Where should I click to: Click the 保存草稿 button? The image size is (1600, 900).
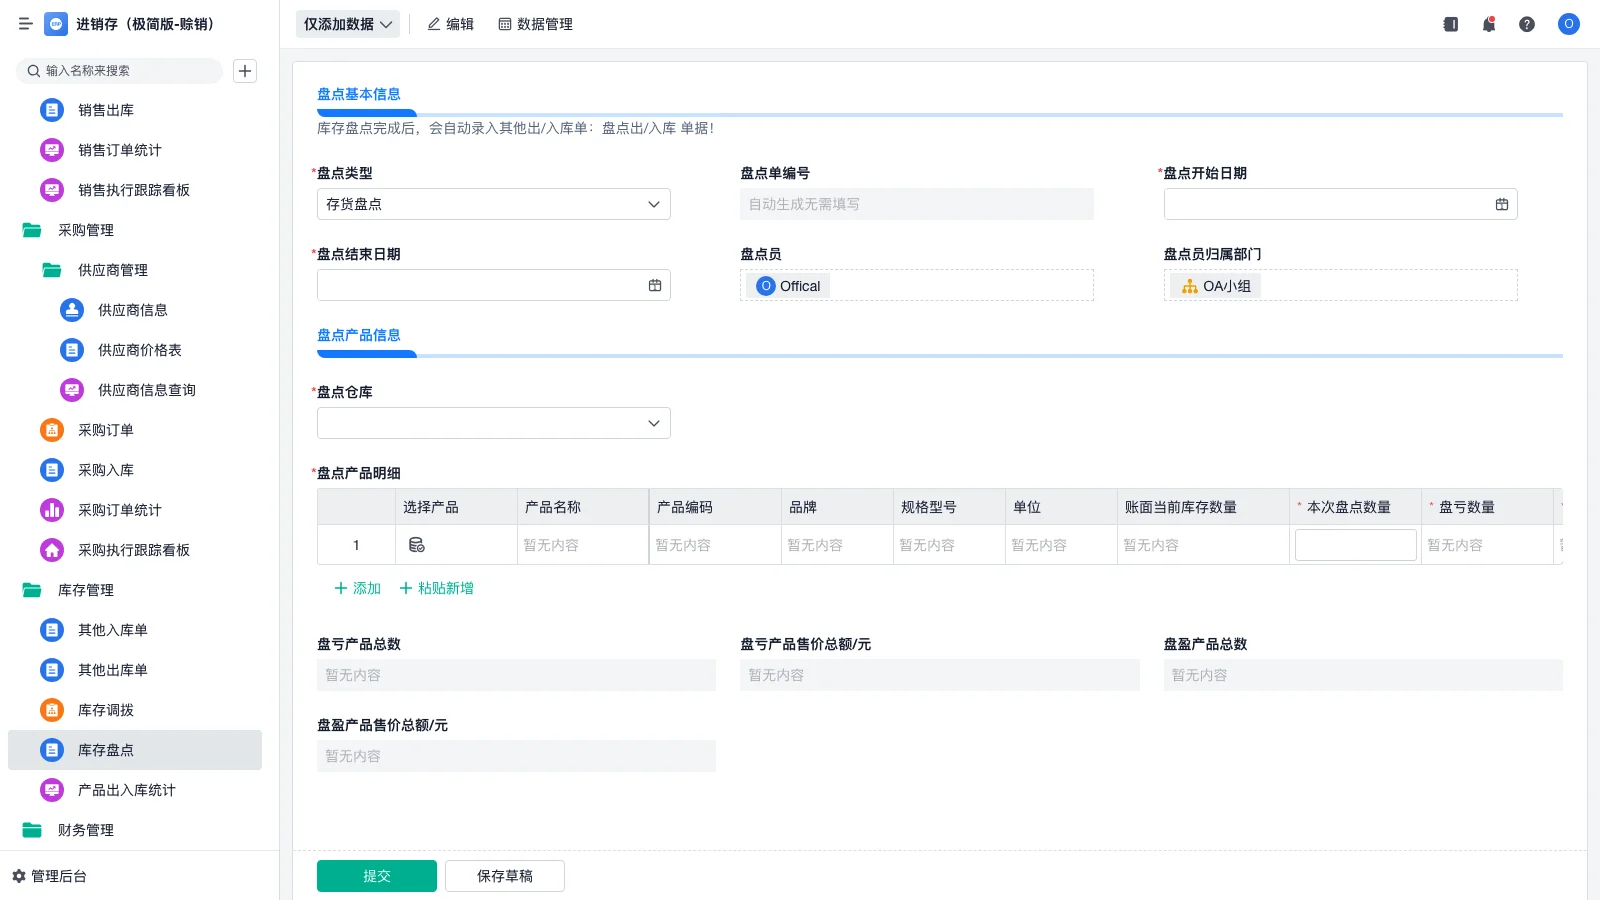click(x=505, y=875)
